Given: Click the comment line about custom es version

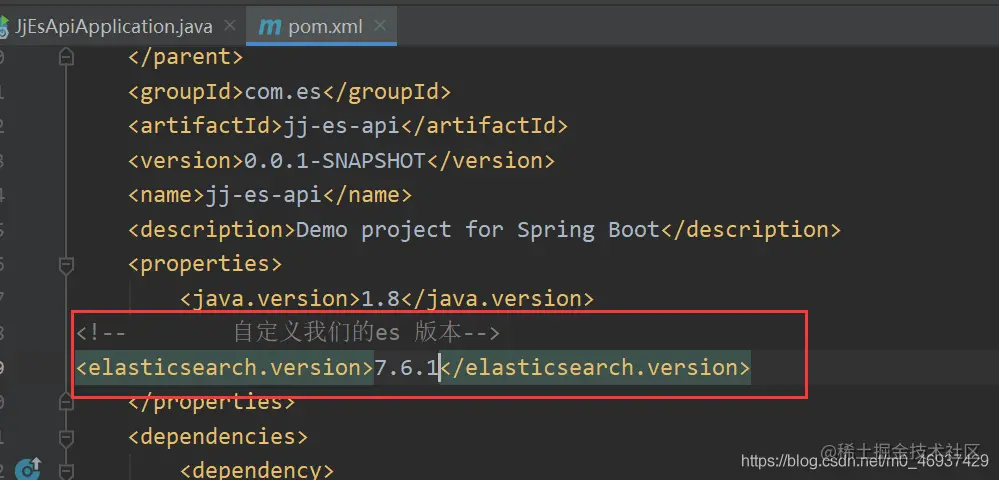Looking at the screenshot, I should tap(289, 333).
